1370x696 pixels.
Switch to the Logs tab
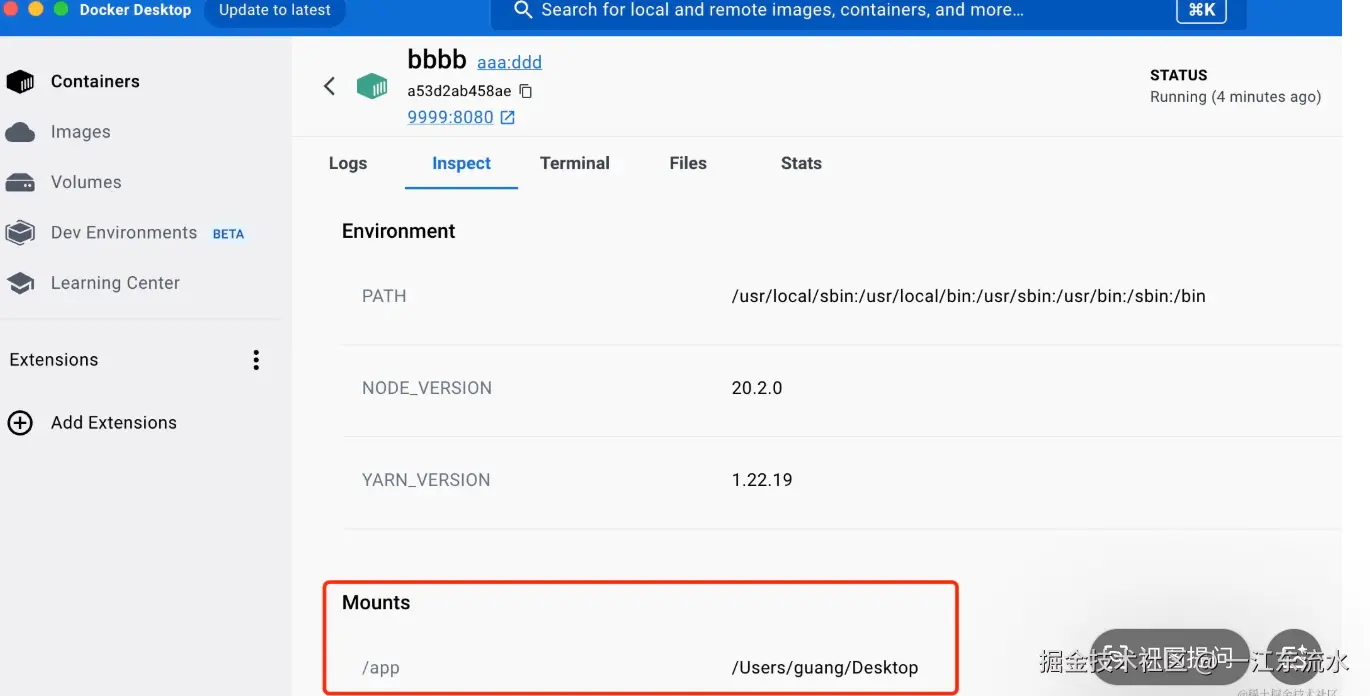click(x=348, y=163)
